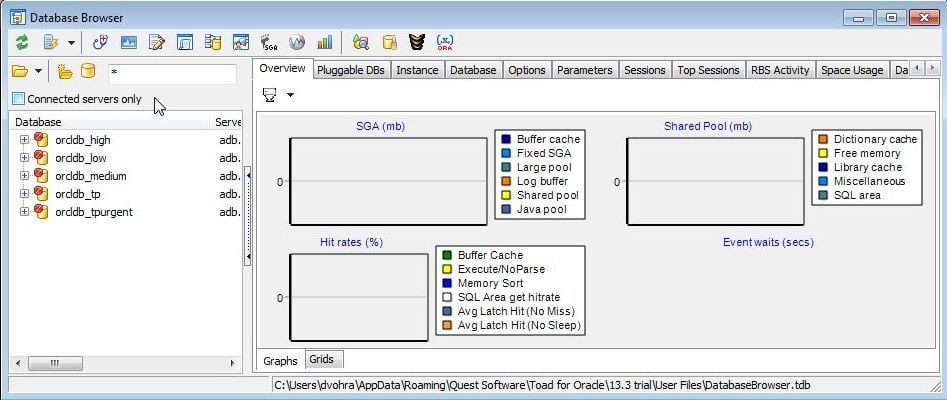Open the dropdown arrow beside the script icon
The image size is (947, 400).
point(71,43)
